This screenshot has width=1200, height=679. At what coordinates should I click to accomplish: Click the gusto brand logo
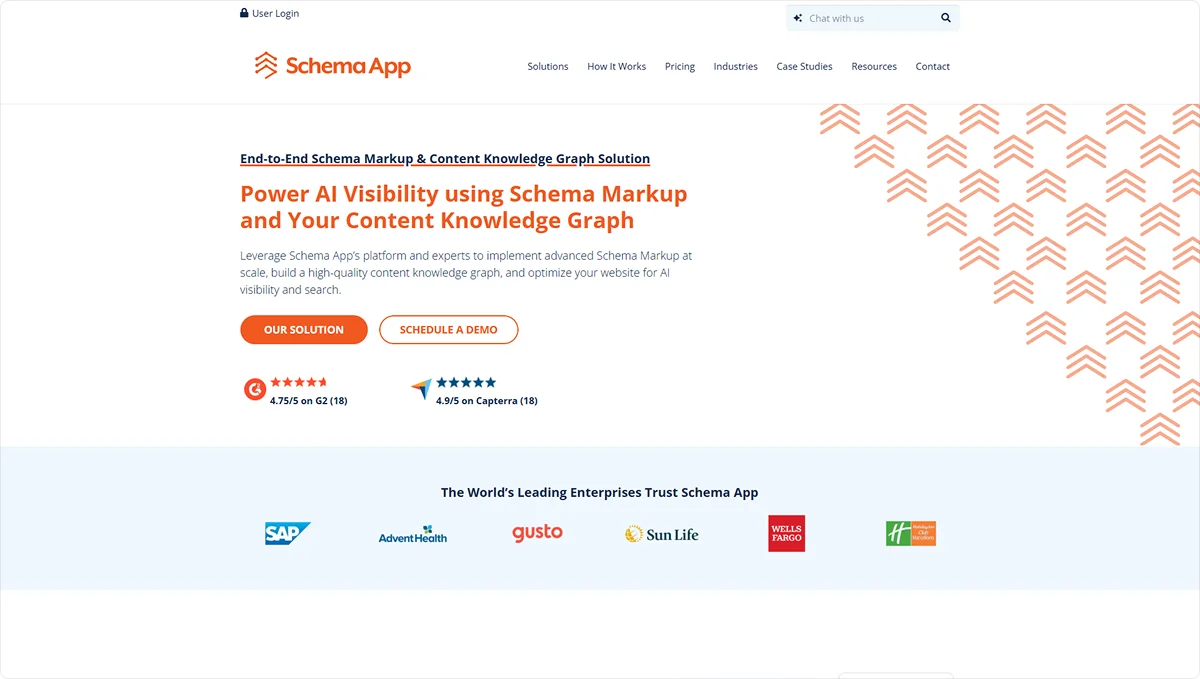[537, 532]
